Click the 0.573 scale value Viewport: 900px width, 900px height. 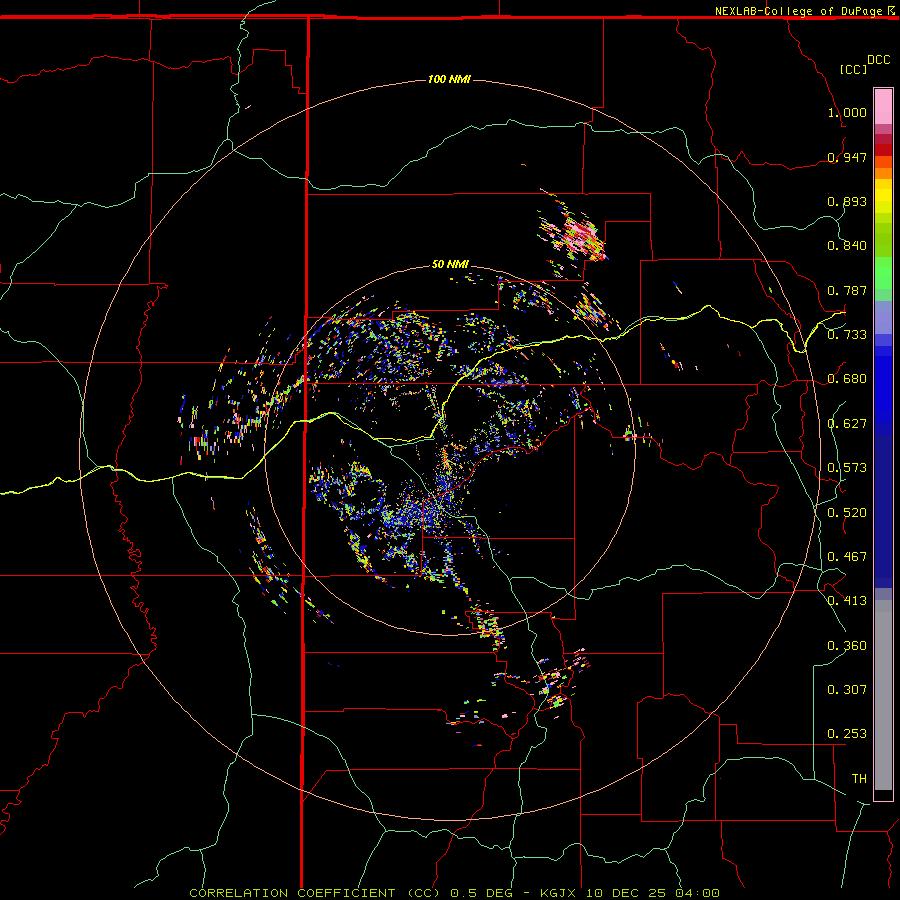tap(847, 468)
